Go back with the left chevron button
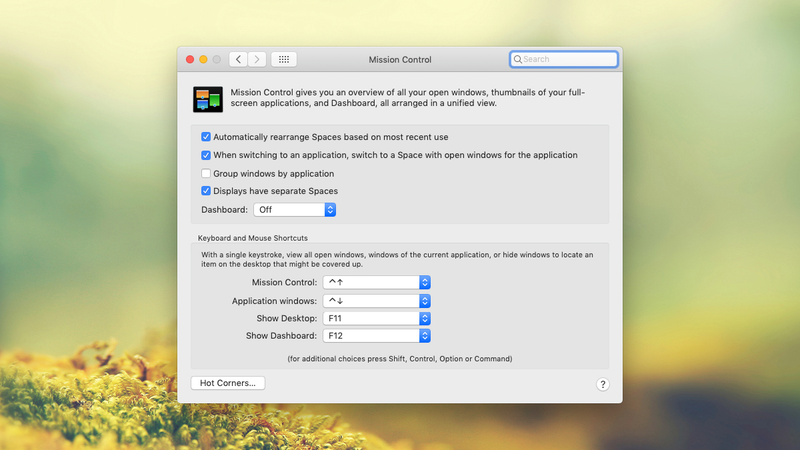 (x=238, y=59)
